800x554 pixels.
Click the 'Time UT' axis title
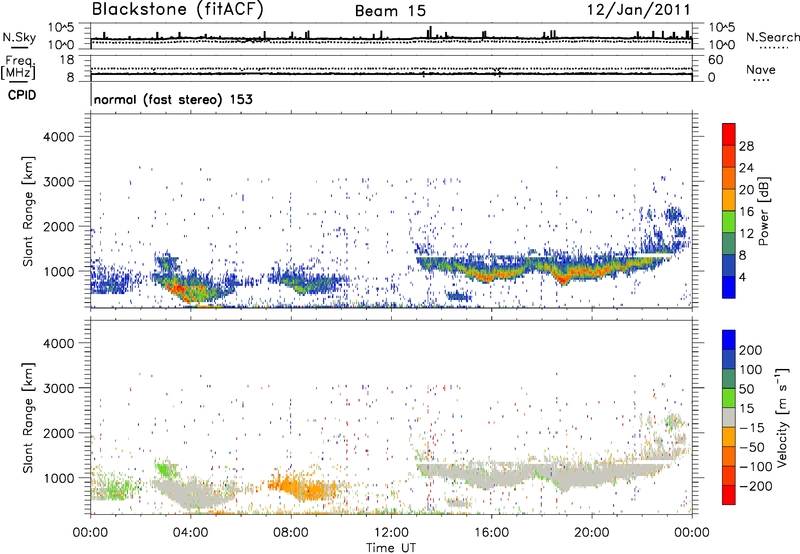[391, 547]
